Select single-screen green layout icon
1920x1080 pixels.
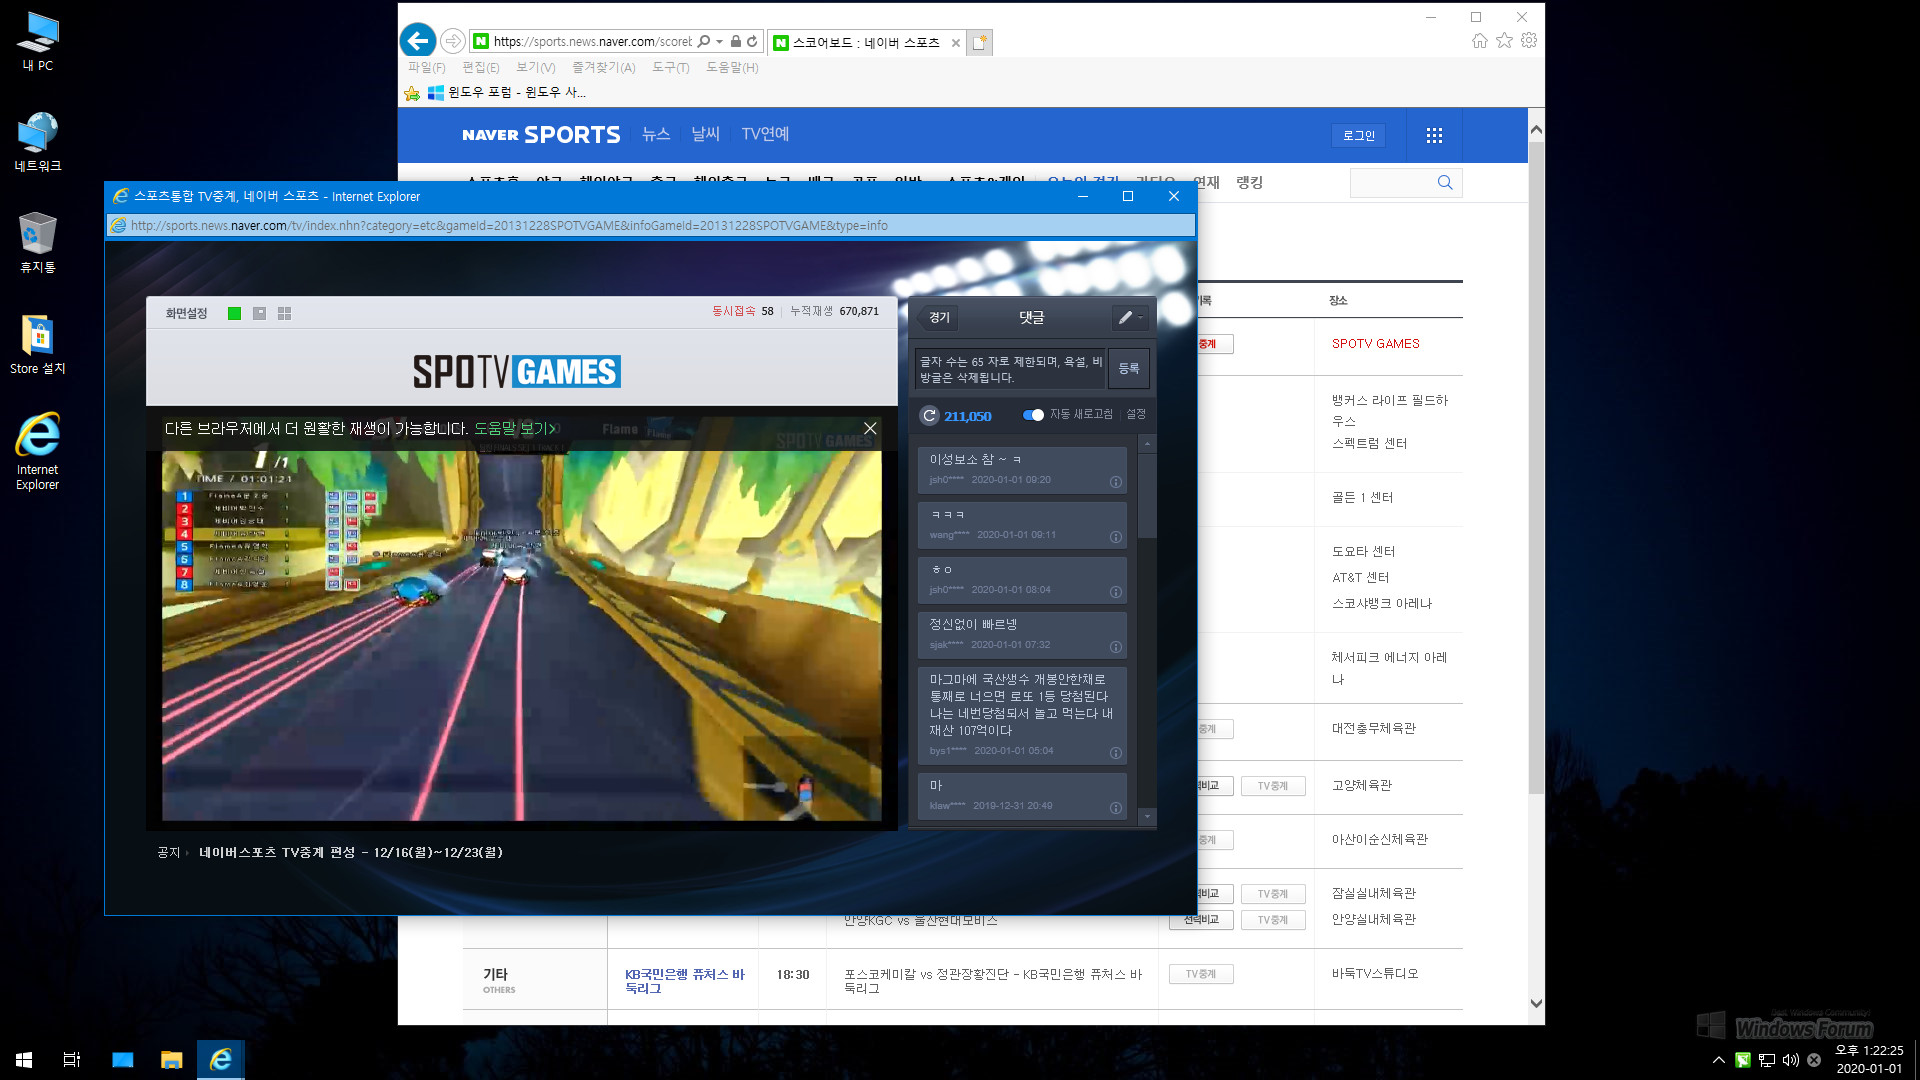pyautogui.click(x=234, y=313)
